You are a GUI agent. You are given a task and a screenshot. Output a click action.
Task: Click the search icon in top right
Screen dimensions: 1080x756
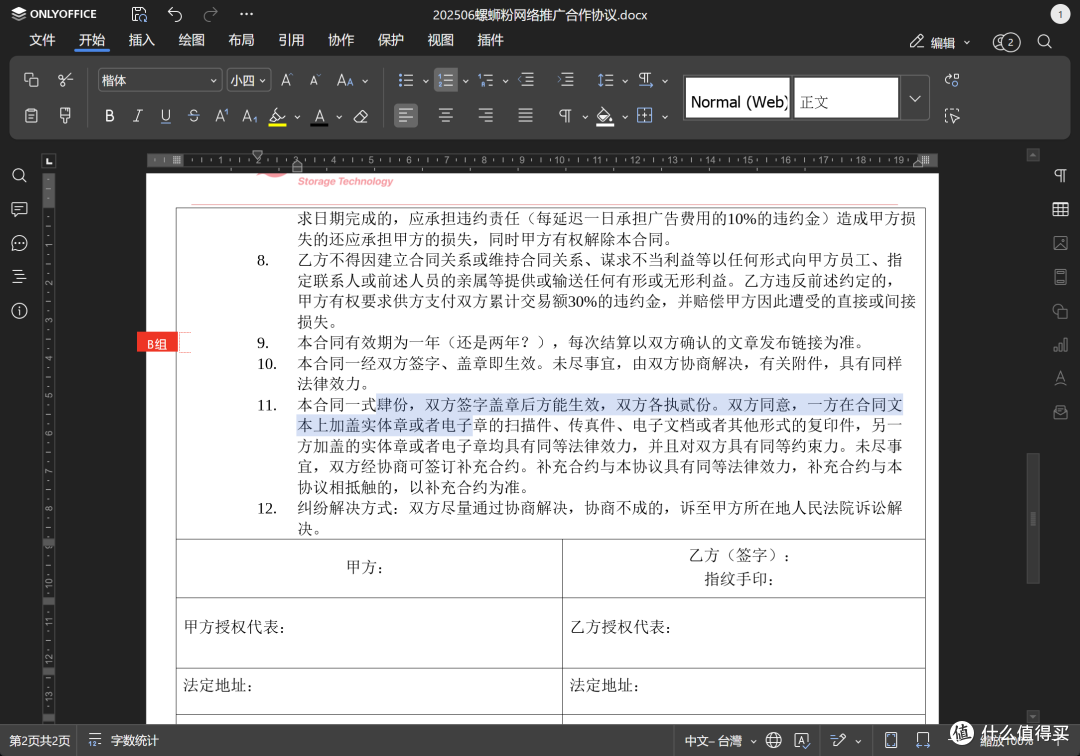click(1044, 43)
